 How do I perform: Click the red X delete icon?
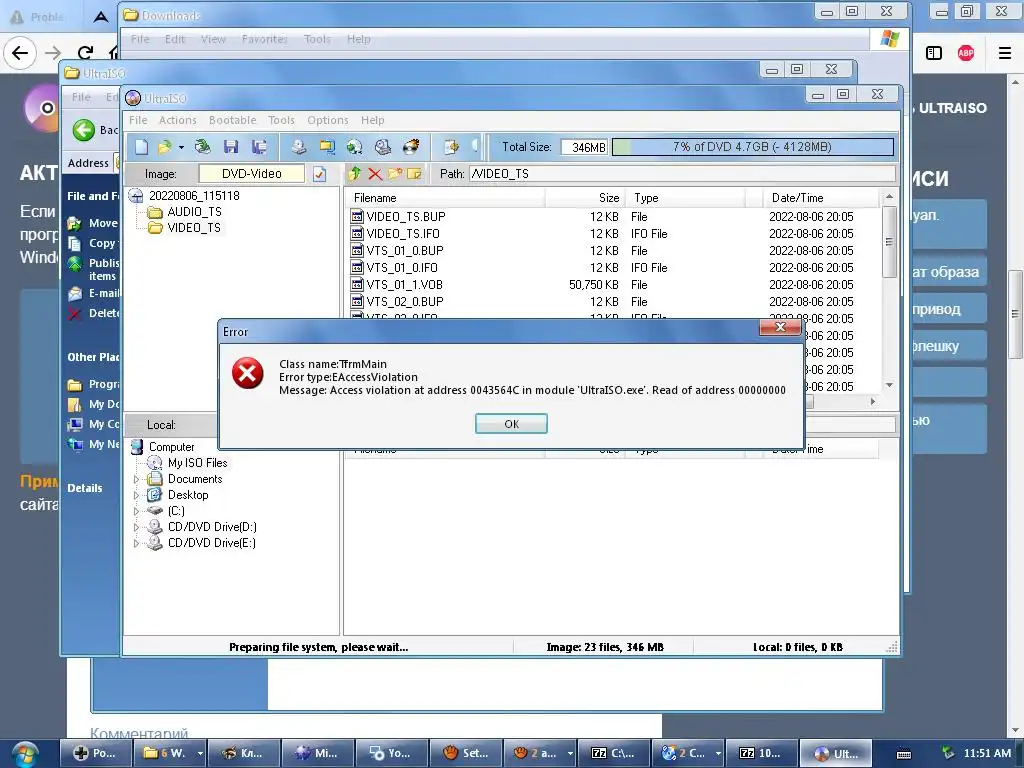pos(375,174)
